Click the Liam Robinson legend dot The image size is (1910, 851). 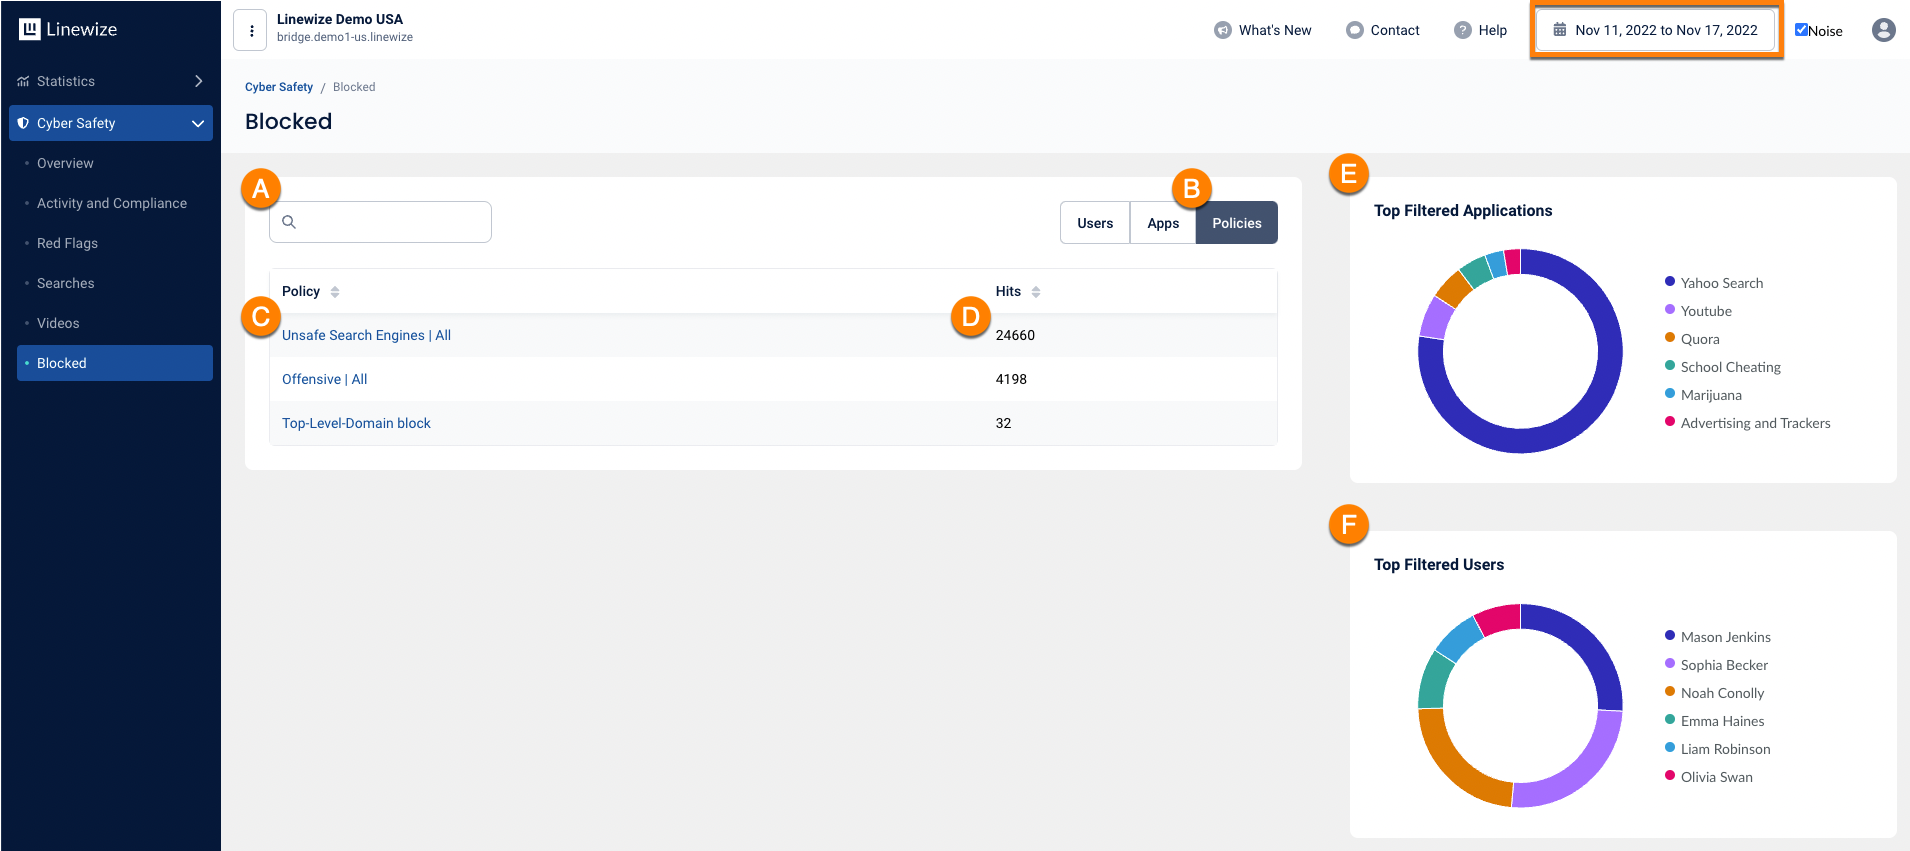[x=1670, y=747]
